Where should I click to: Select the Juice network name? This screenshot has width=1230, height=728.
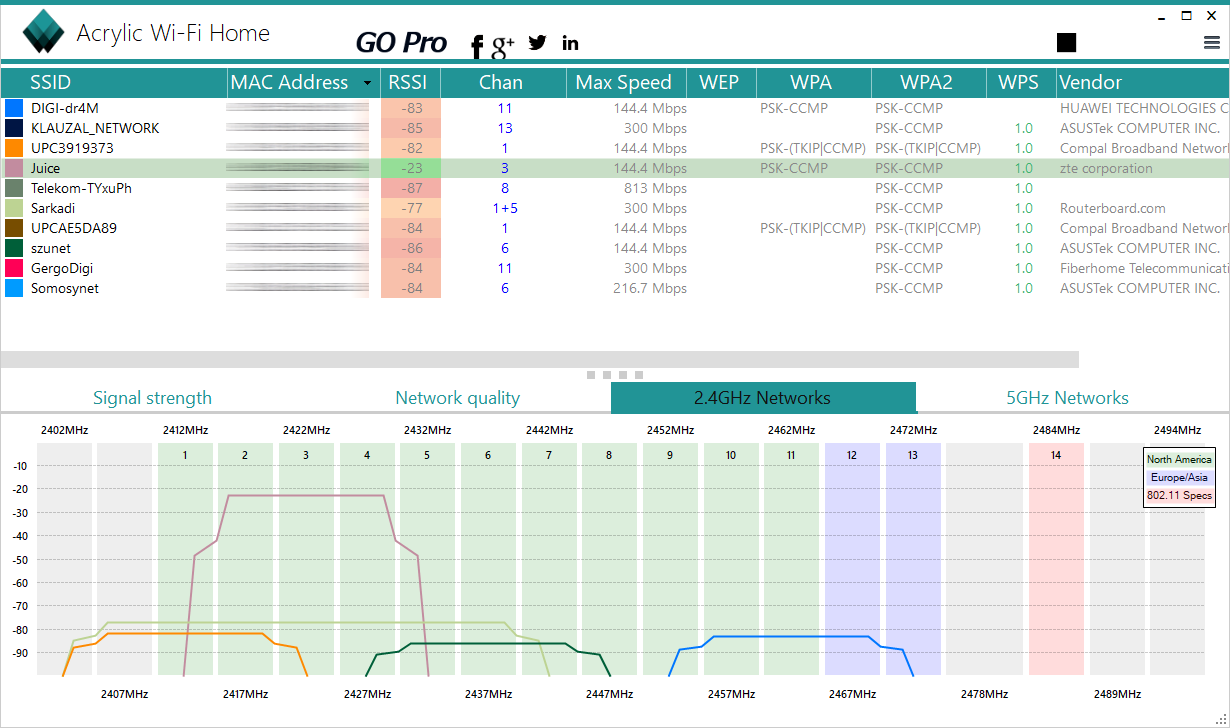(46, 168)
